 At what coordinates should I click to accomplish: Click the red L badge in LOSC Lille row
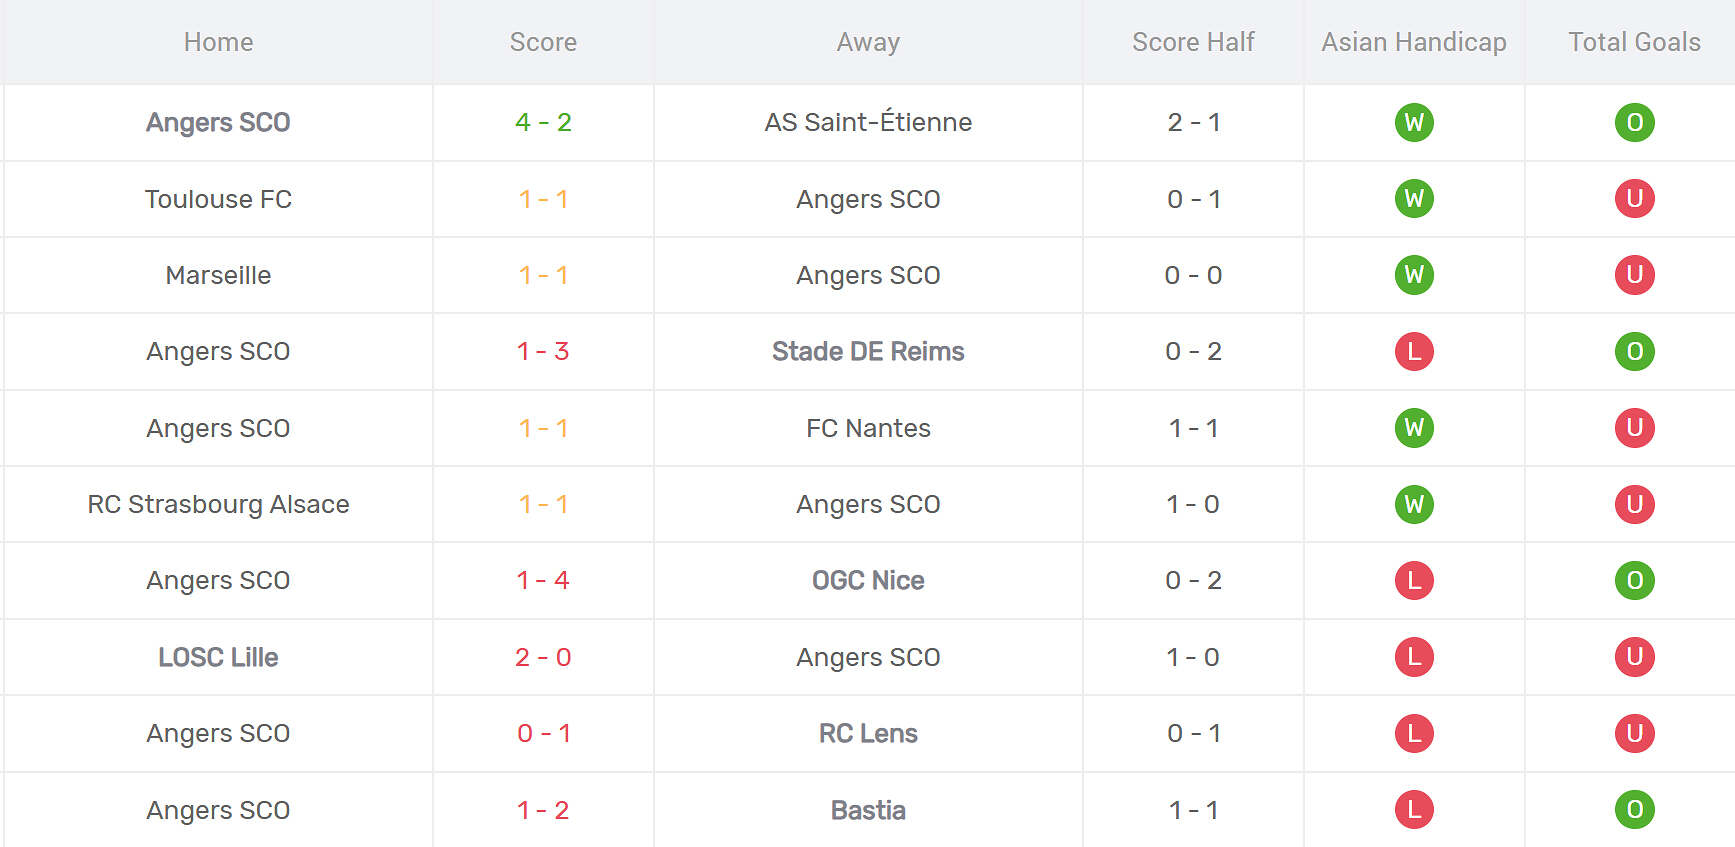[1414, 656]
